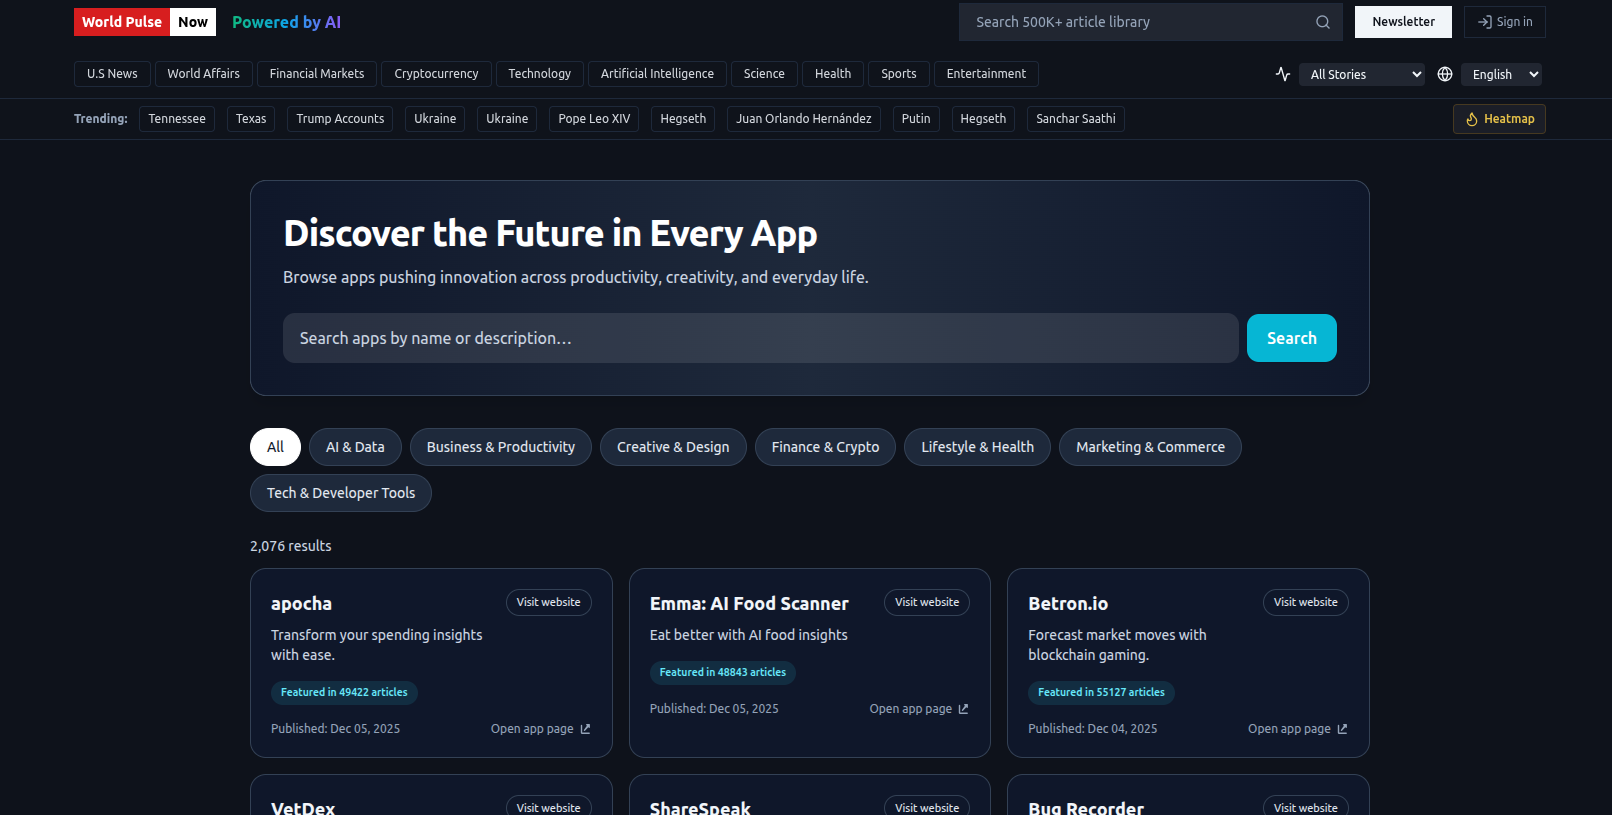Open the All Stories dropdown

1361,74
